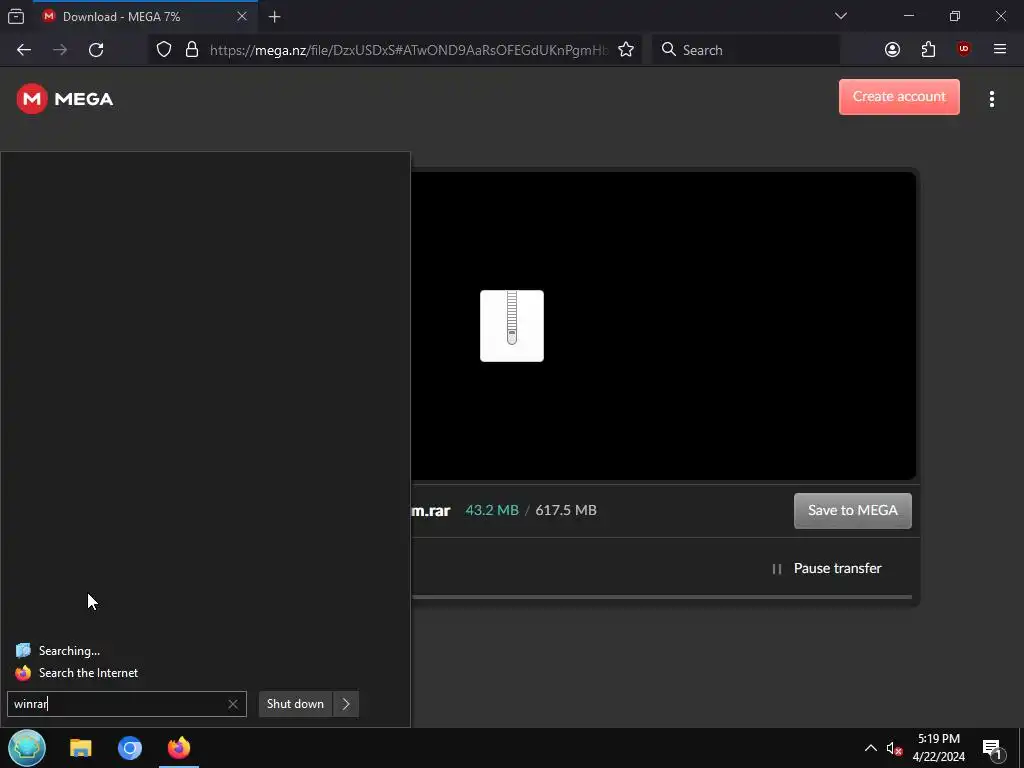Screen dimensions: 1024x768
Task: Expand the list all tabs chevron
Action: click(x=840, y=16)
